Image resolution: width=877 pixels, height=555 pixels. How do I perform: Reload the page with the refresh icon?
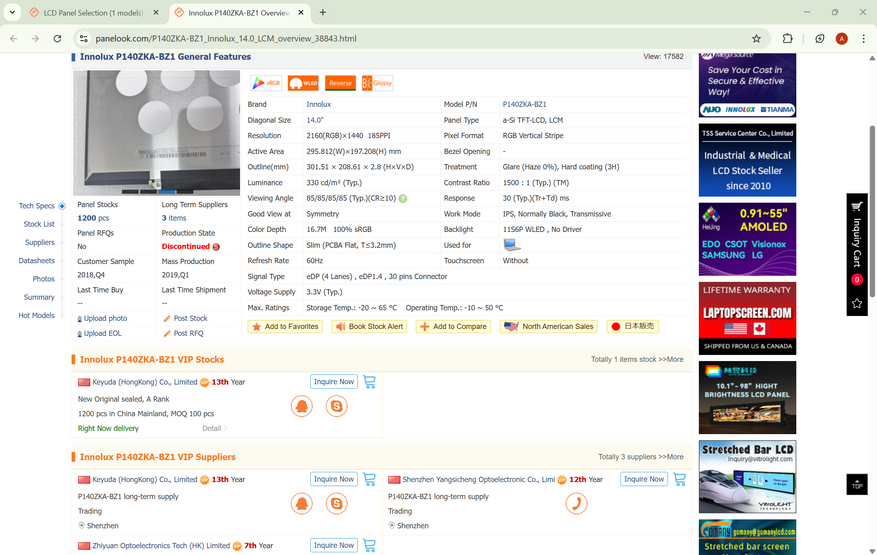pyautogui.click(x=57, y=39)
